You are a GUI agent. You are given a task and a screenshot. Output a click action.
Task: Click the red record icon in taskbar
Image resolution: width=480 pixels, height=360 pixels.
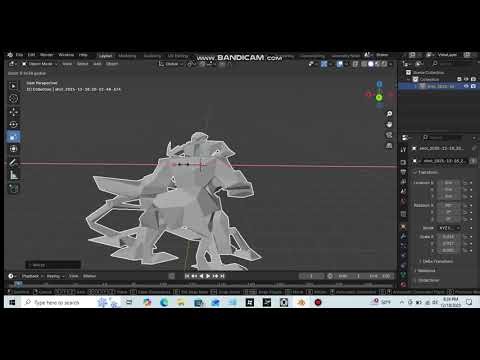[318, 302]
